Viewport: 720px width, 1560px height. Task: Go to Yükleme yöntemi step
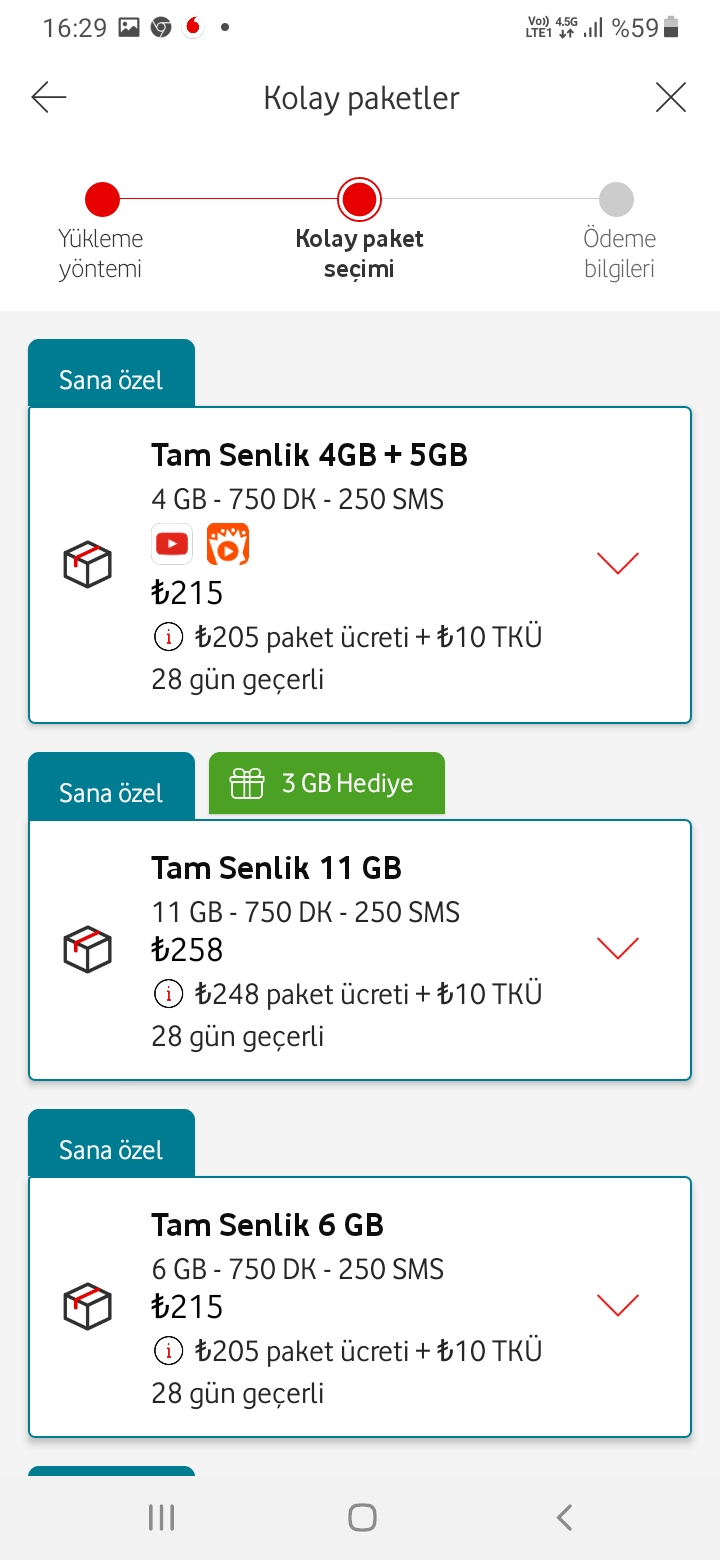pyautogui.click(x=101, y=199)
